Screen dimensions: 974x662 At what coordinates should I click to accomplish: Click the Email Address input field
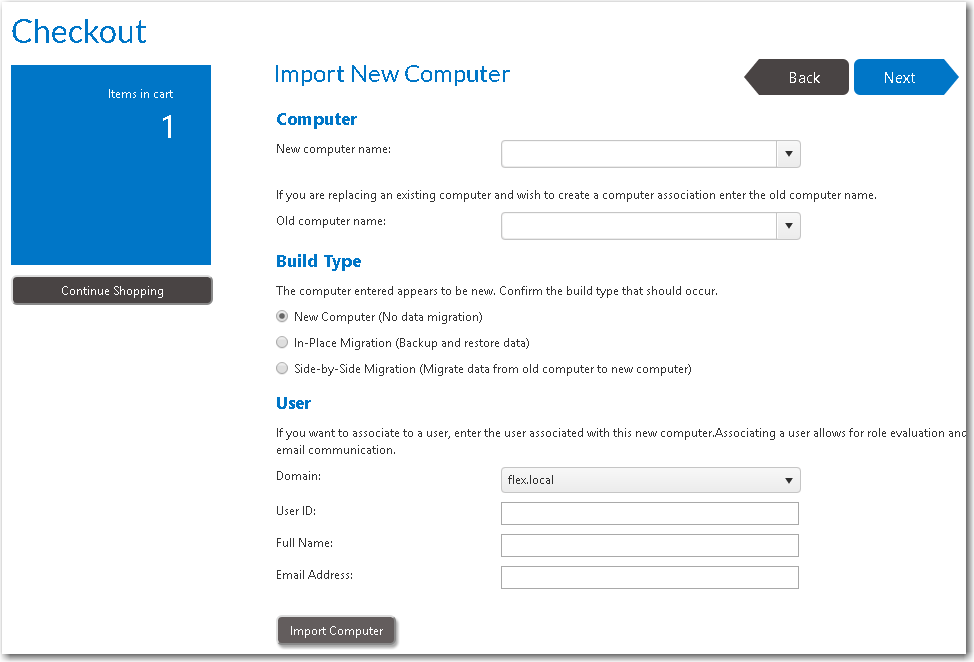(649, 577)
